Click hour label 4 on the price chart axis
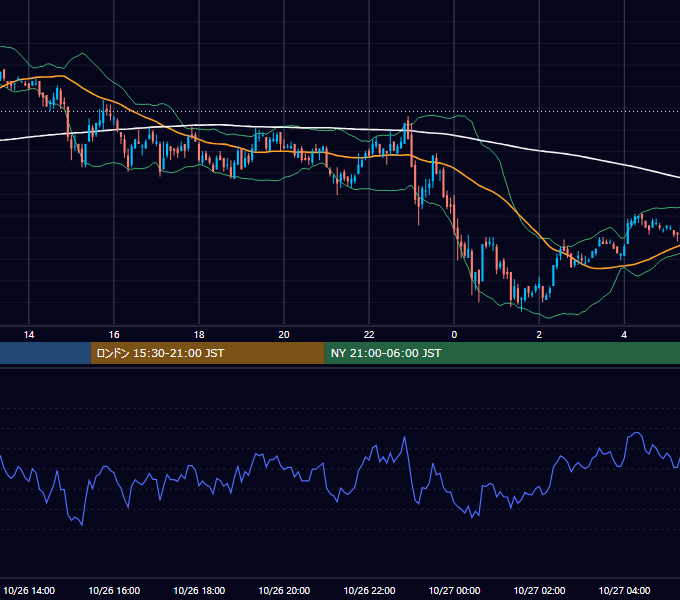The height and width of the screenshot is (600, 680). click(624, 335)
